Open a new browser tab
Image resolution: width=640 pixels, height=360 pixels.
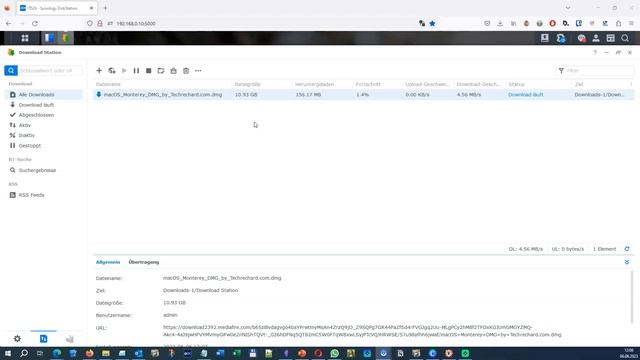(x=105, y=8)
